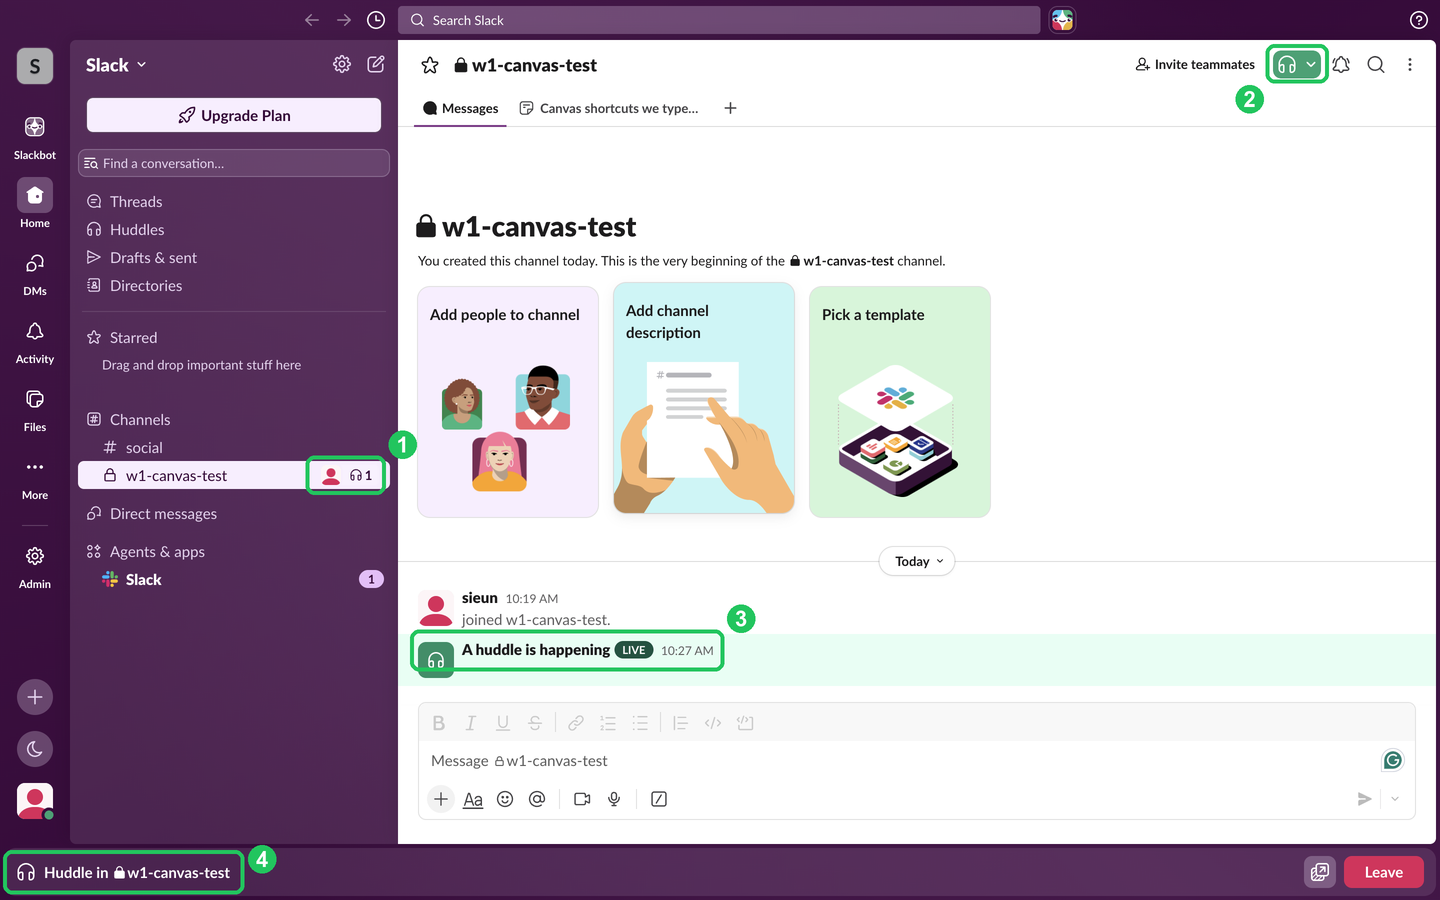Open Activity bell in the left rail
The height and width of the screenshot is (900, 1440).
pyautogui.click(x=35, y=341)
